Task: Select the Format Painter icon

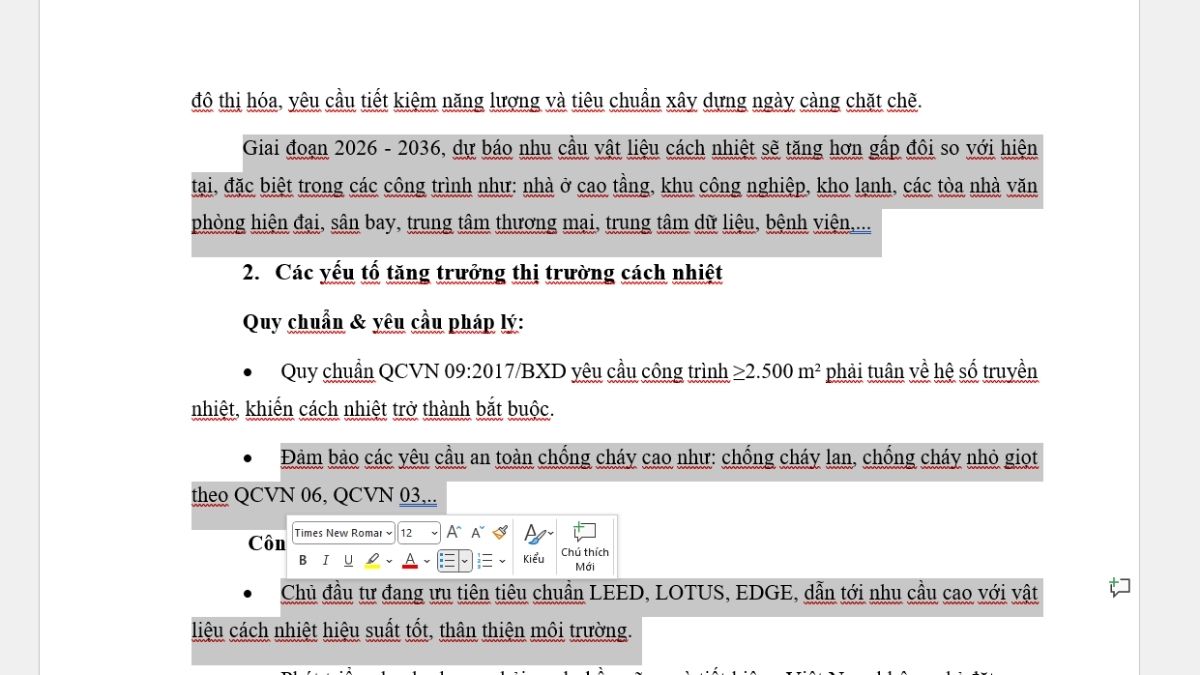Action: click(x=499, y=532)
